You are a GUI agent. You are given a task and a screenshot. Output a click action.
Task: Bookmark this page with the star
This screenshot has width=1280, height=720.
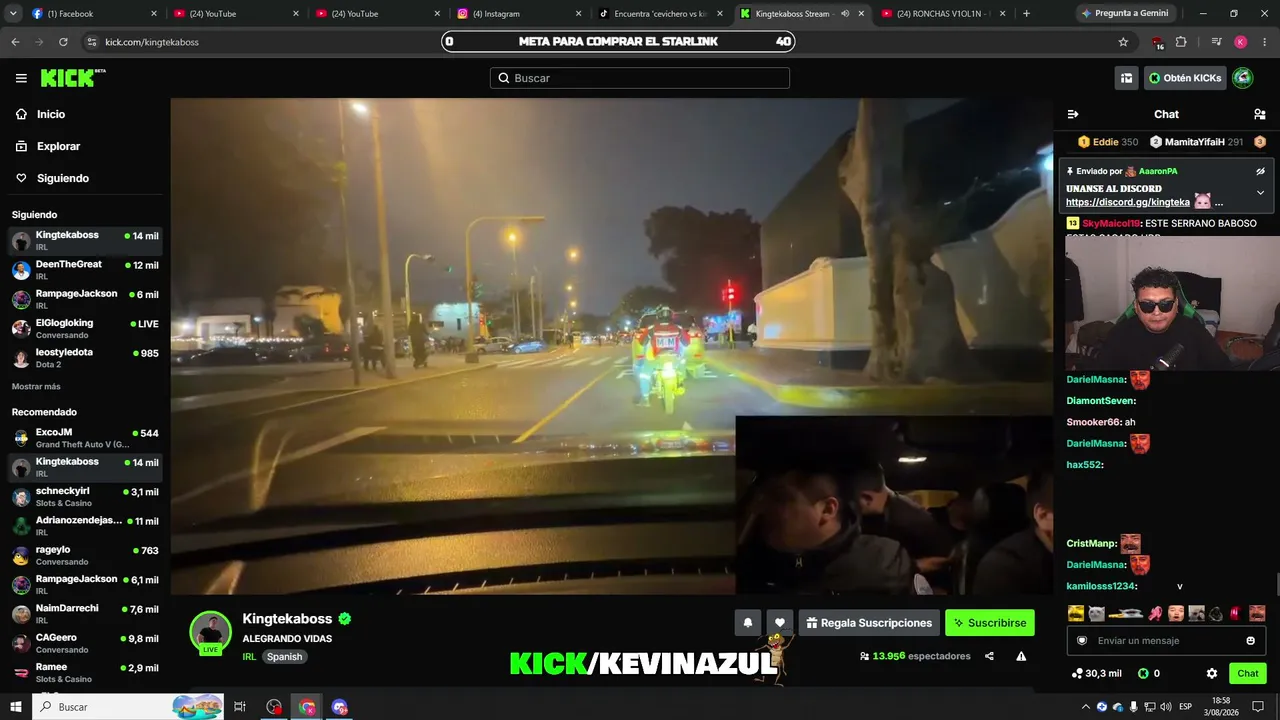click(1123, 42)
